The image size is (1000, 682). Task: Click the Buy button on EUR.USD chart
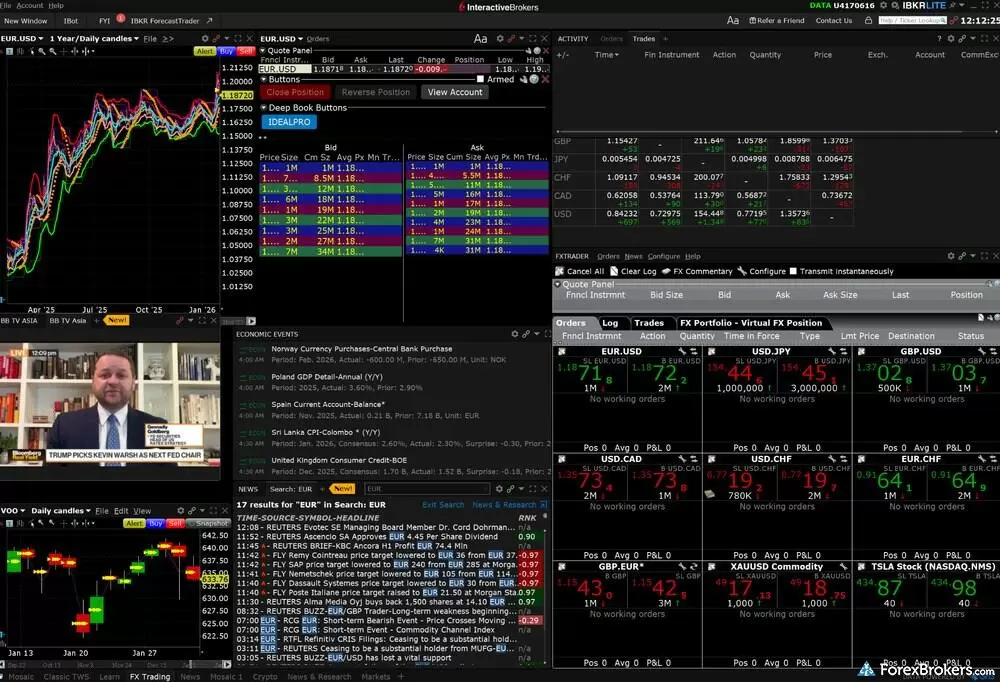point(226,51)
